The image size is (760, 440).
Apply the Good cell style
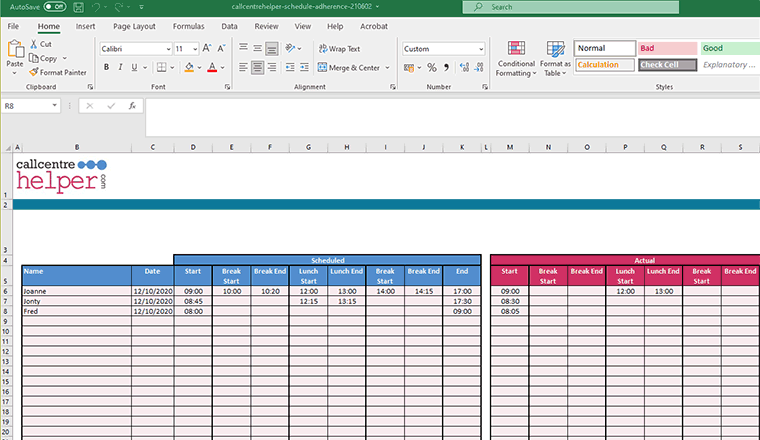pos(729,48)
